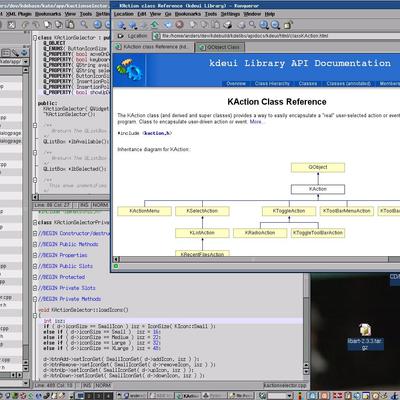Click the KSelectAction box in inheritance diagram
This screenshot has height=400, width=400.
202,211
